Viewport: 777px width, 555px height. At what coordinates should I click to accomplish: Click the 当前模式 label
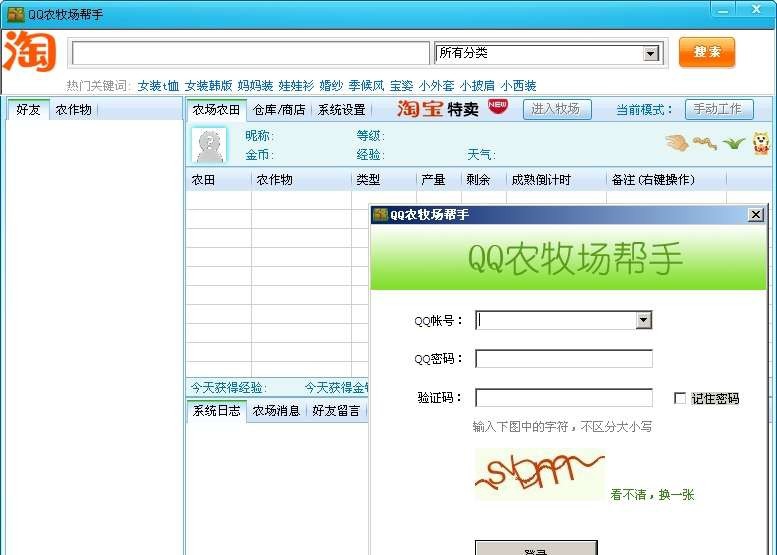pyautogui.click(x=644, y=110)
